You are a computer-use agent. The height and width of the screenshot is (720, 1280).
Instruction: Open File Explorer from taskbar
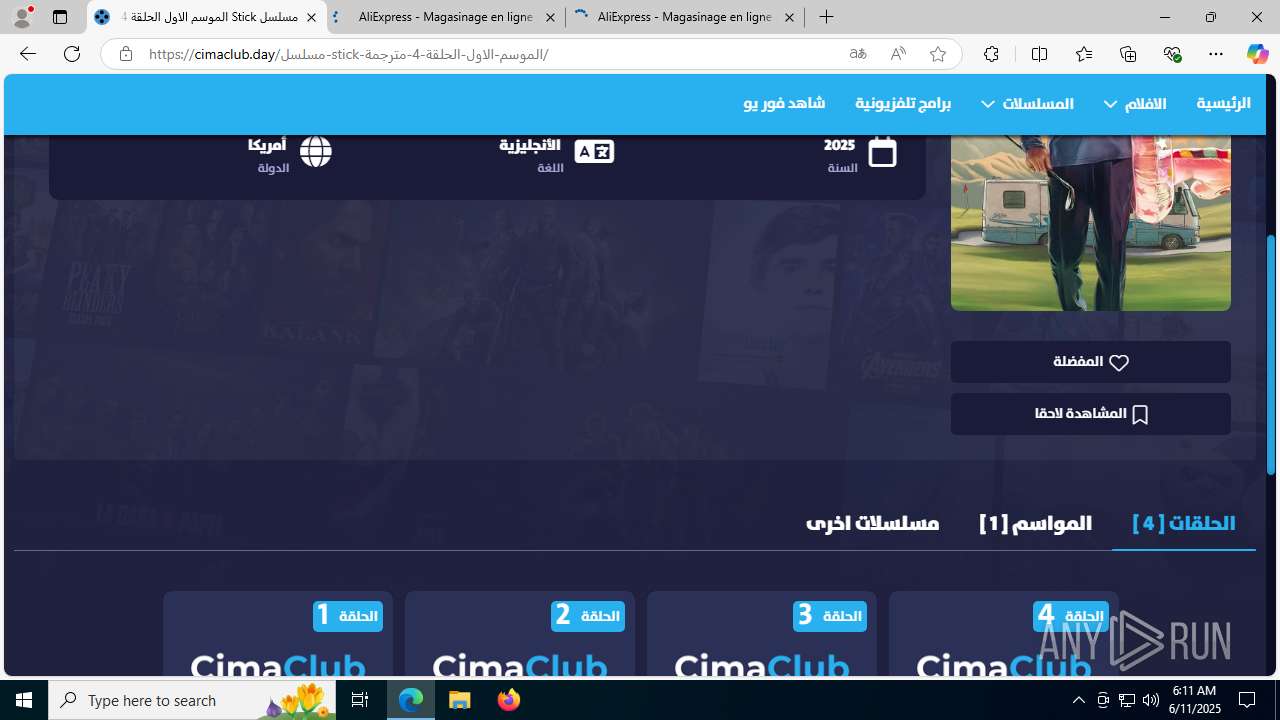click(460, 700)
